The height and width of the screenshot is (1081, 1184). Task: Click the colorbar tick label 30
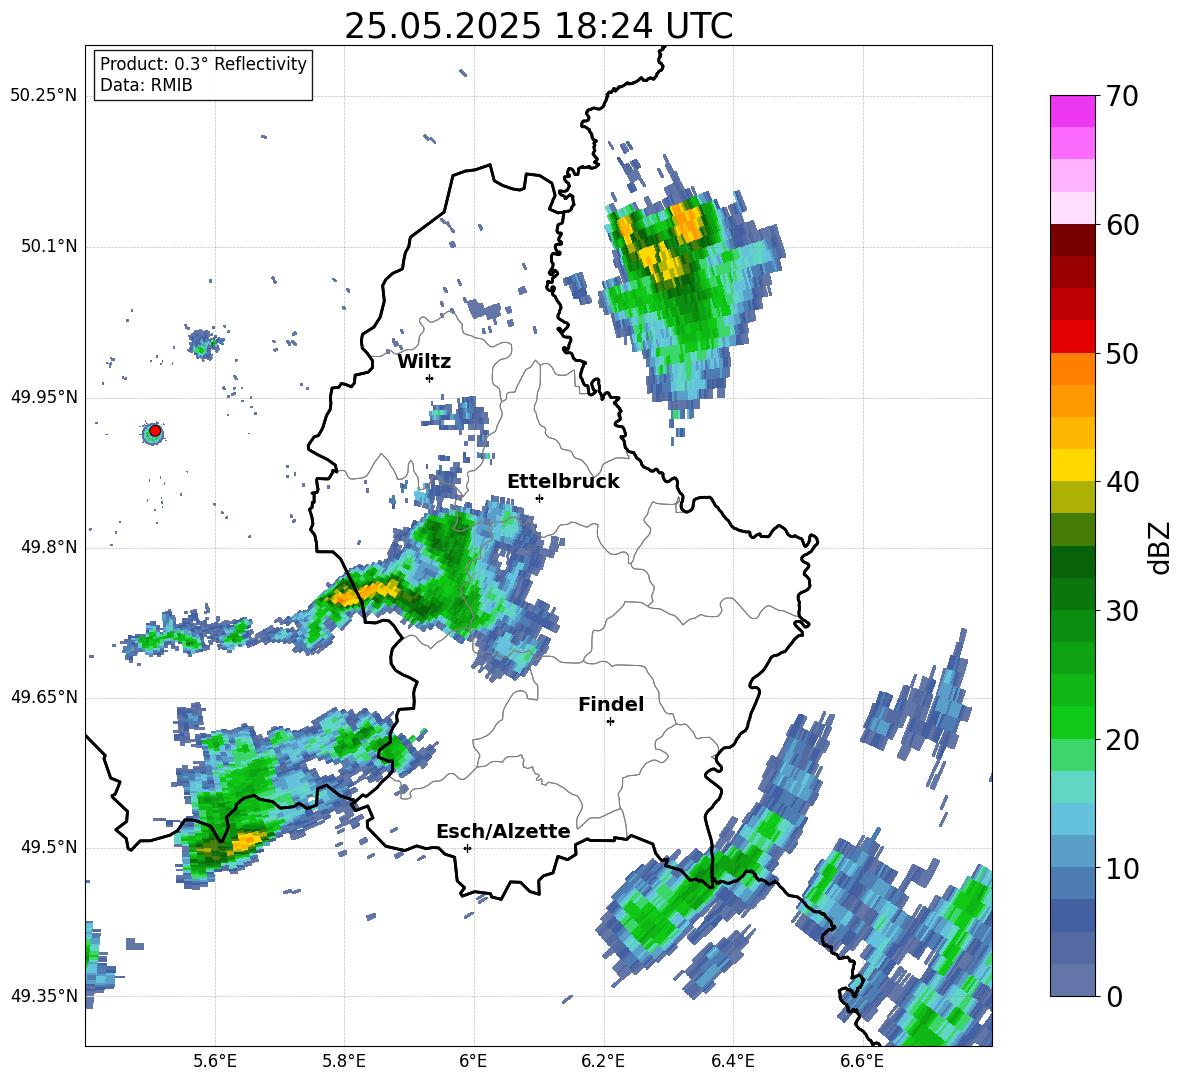[x=1122, y=611]
